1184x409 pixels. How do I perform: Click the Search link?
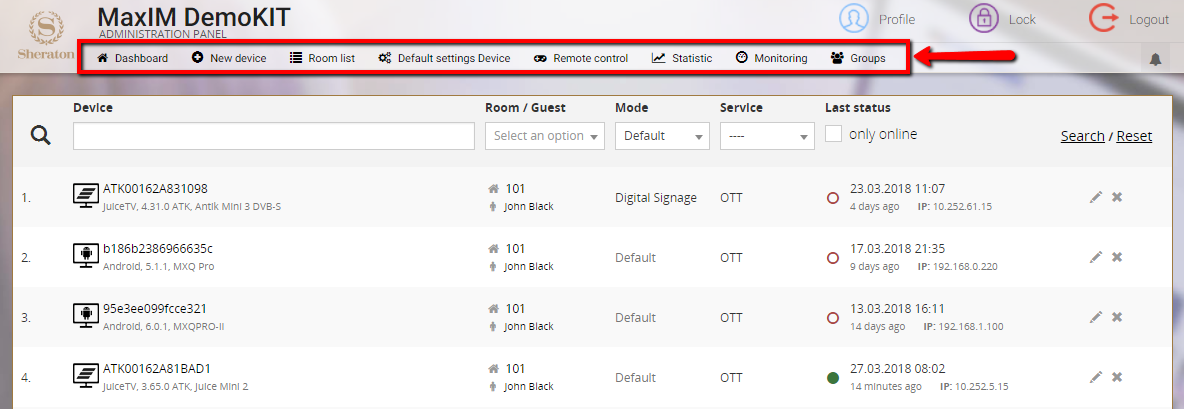point(1082,137)
